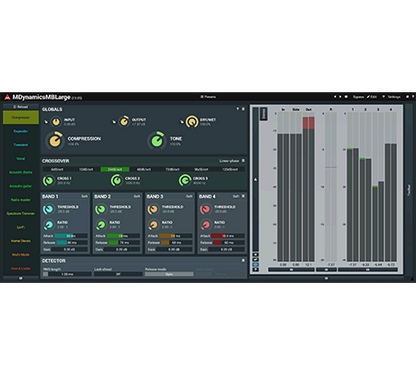Click the previous preset arrow in the title bar

click(x=335, y=97)
